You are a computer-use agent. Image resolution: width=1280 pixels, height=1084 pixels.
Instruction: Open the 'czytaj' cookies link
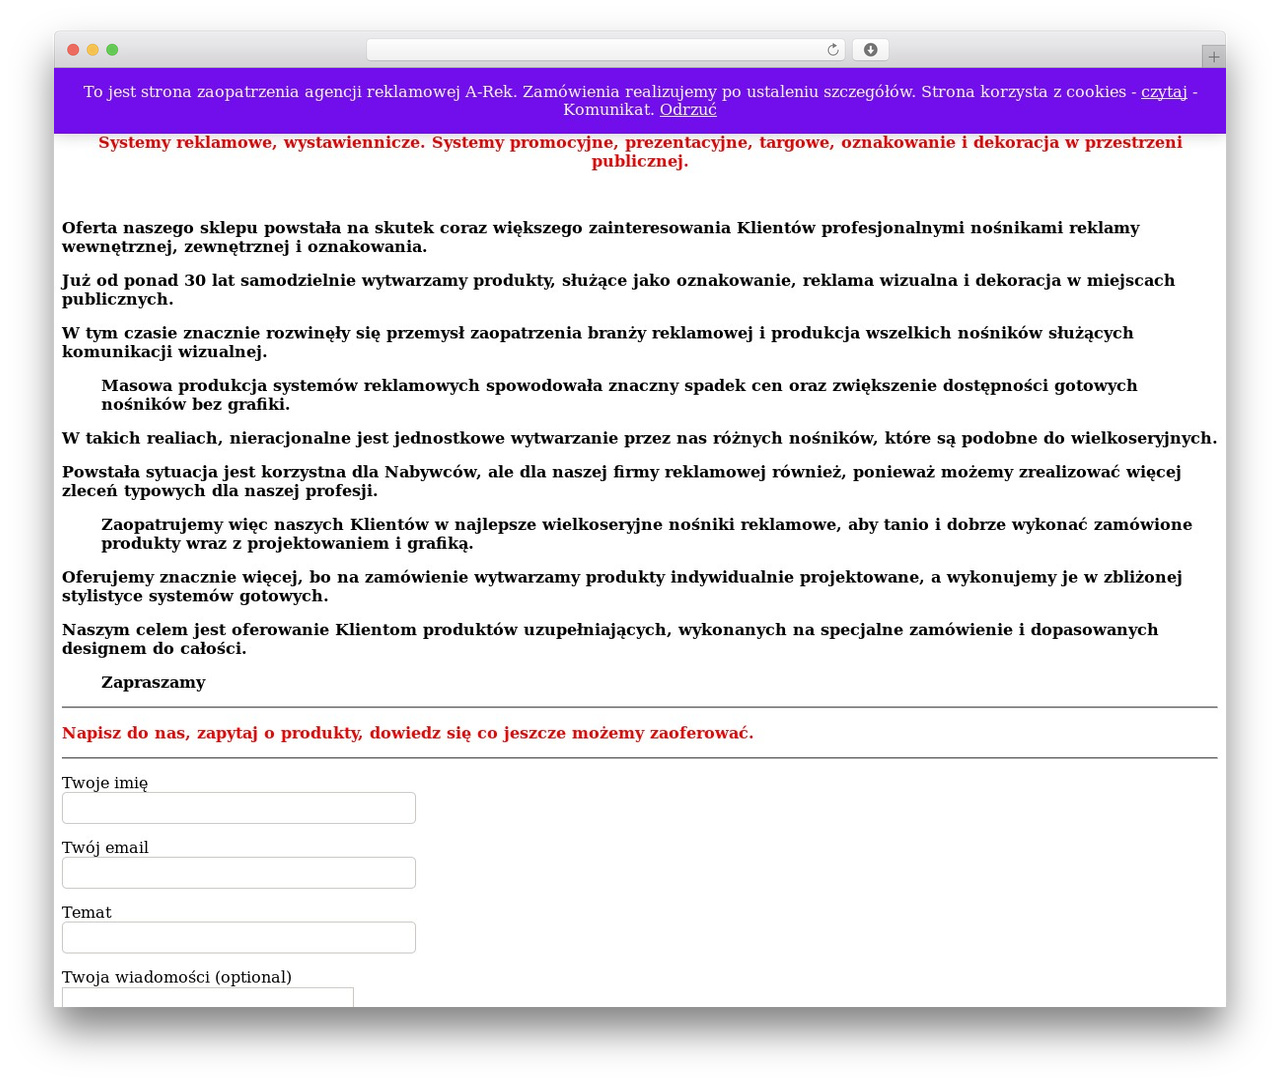pos(1164,92)
